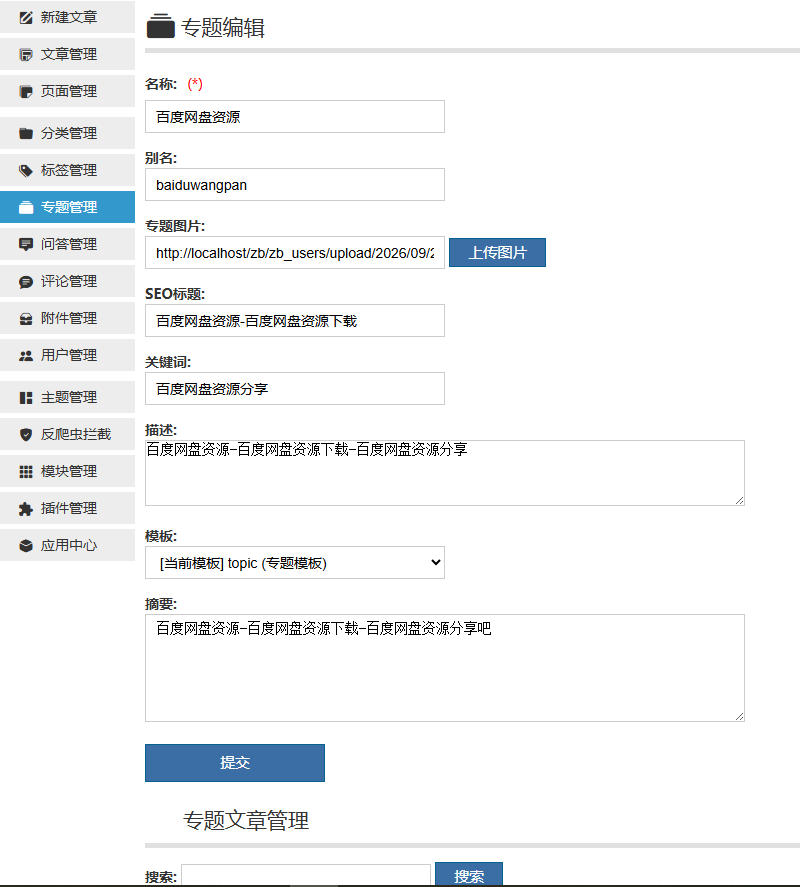Select 反爬虫拦截 menu entry
Viewport: 800px width, 887px height.
pyautogui.click(x=67, y=434)
